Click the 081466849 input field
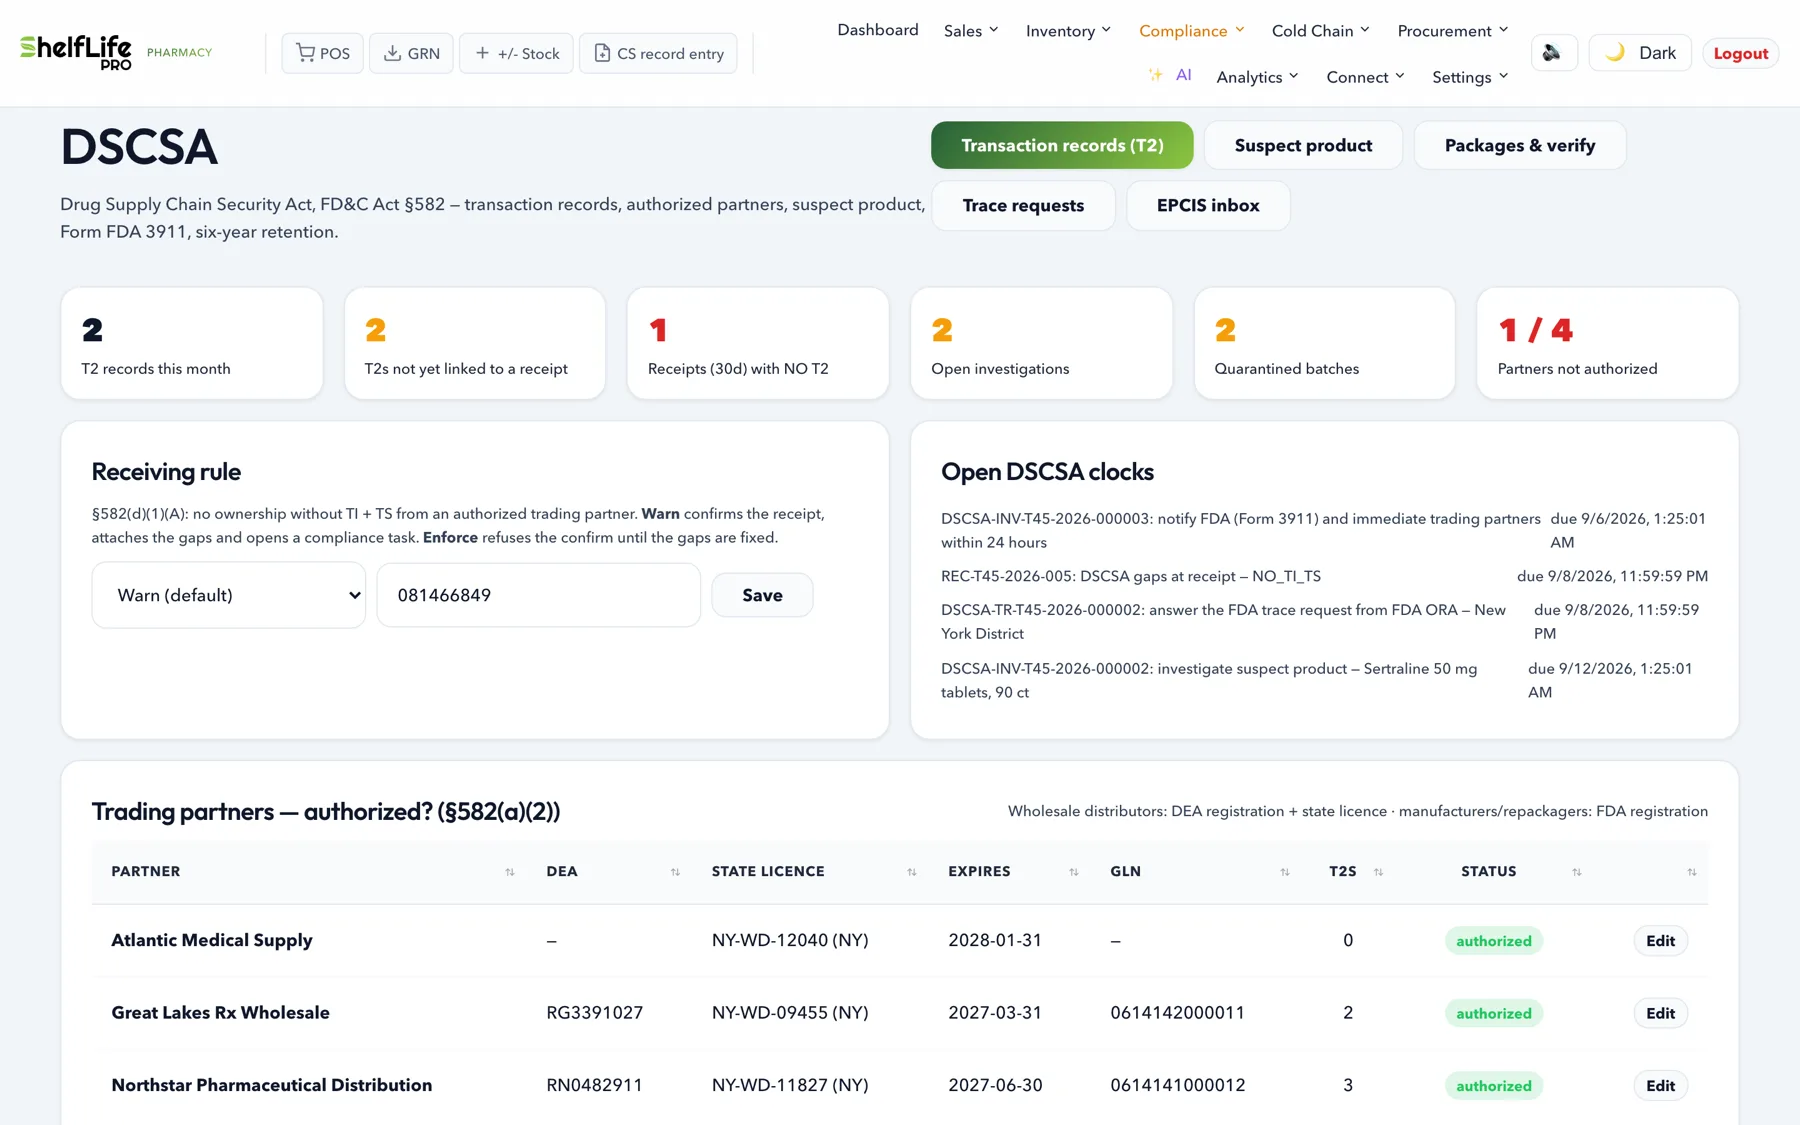The width and height of the screenshot is (1800, 1125). coord(539,595)
